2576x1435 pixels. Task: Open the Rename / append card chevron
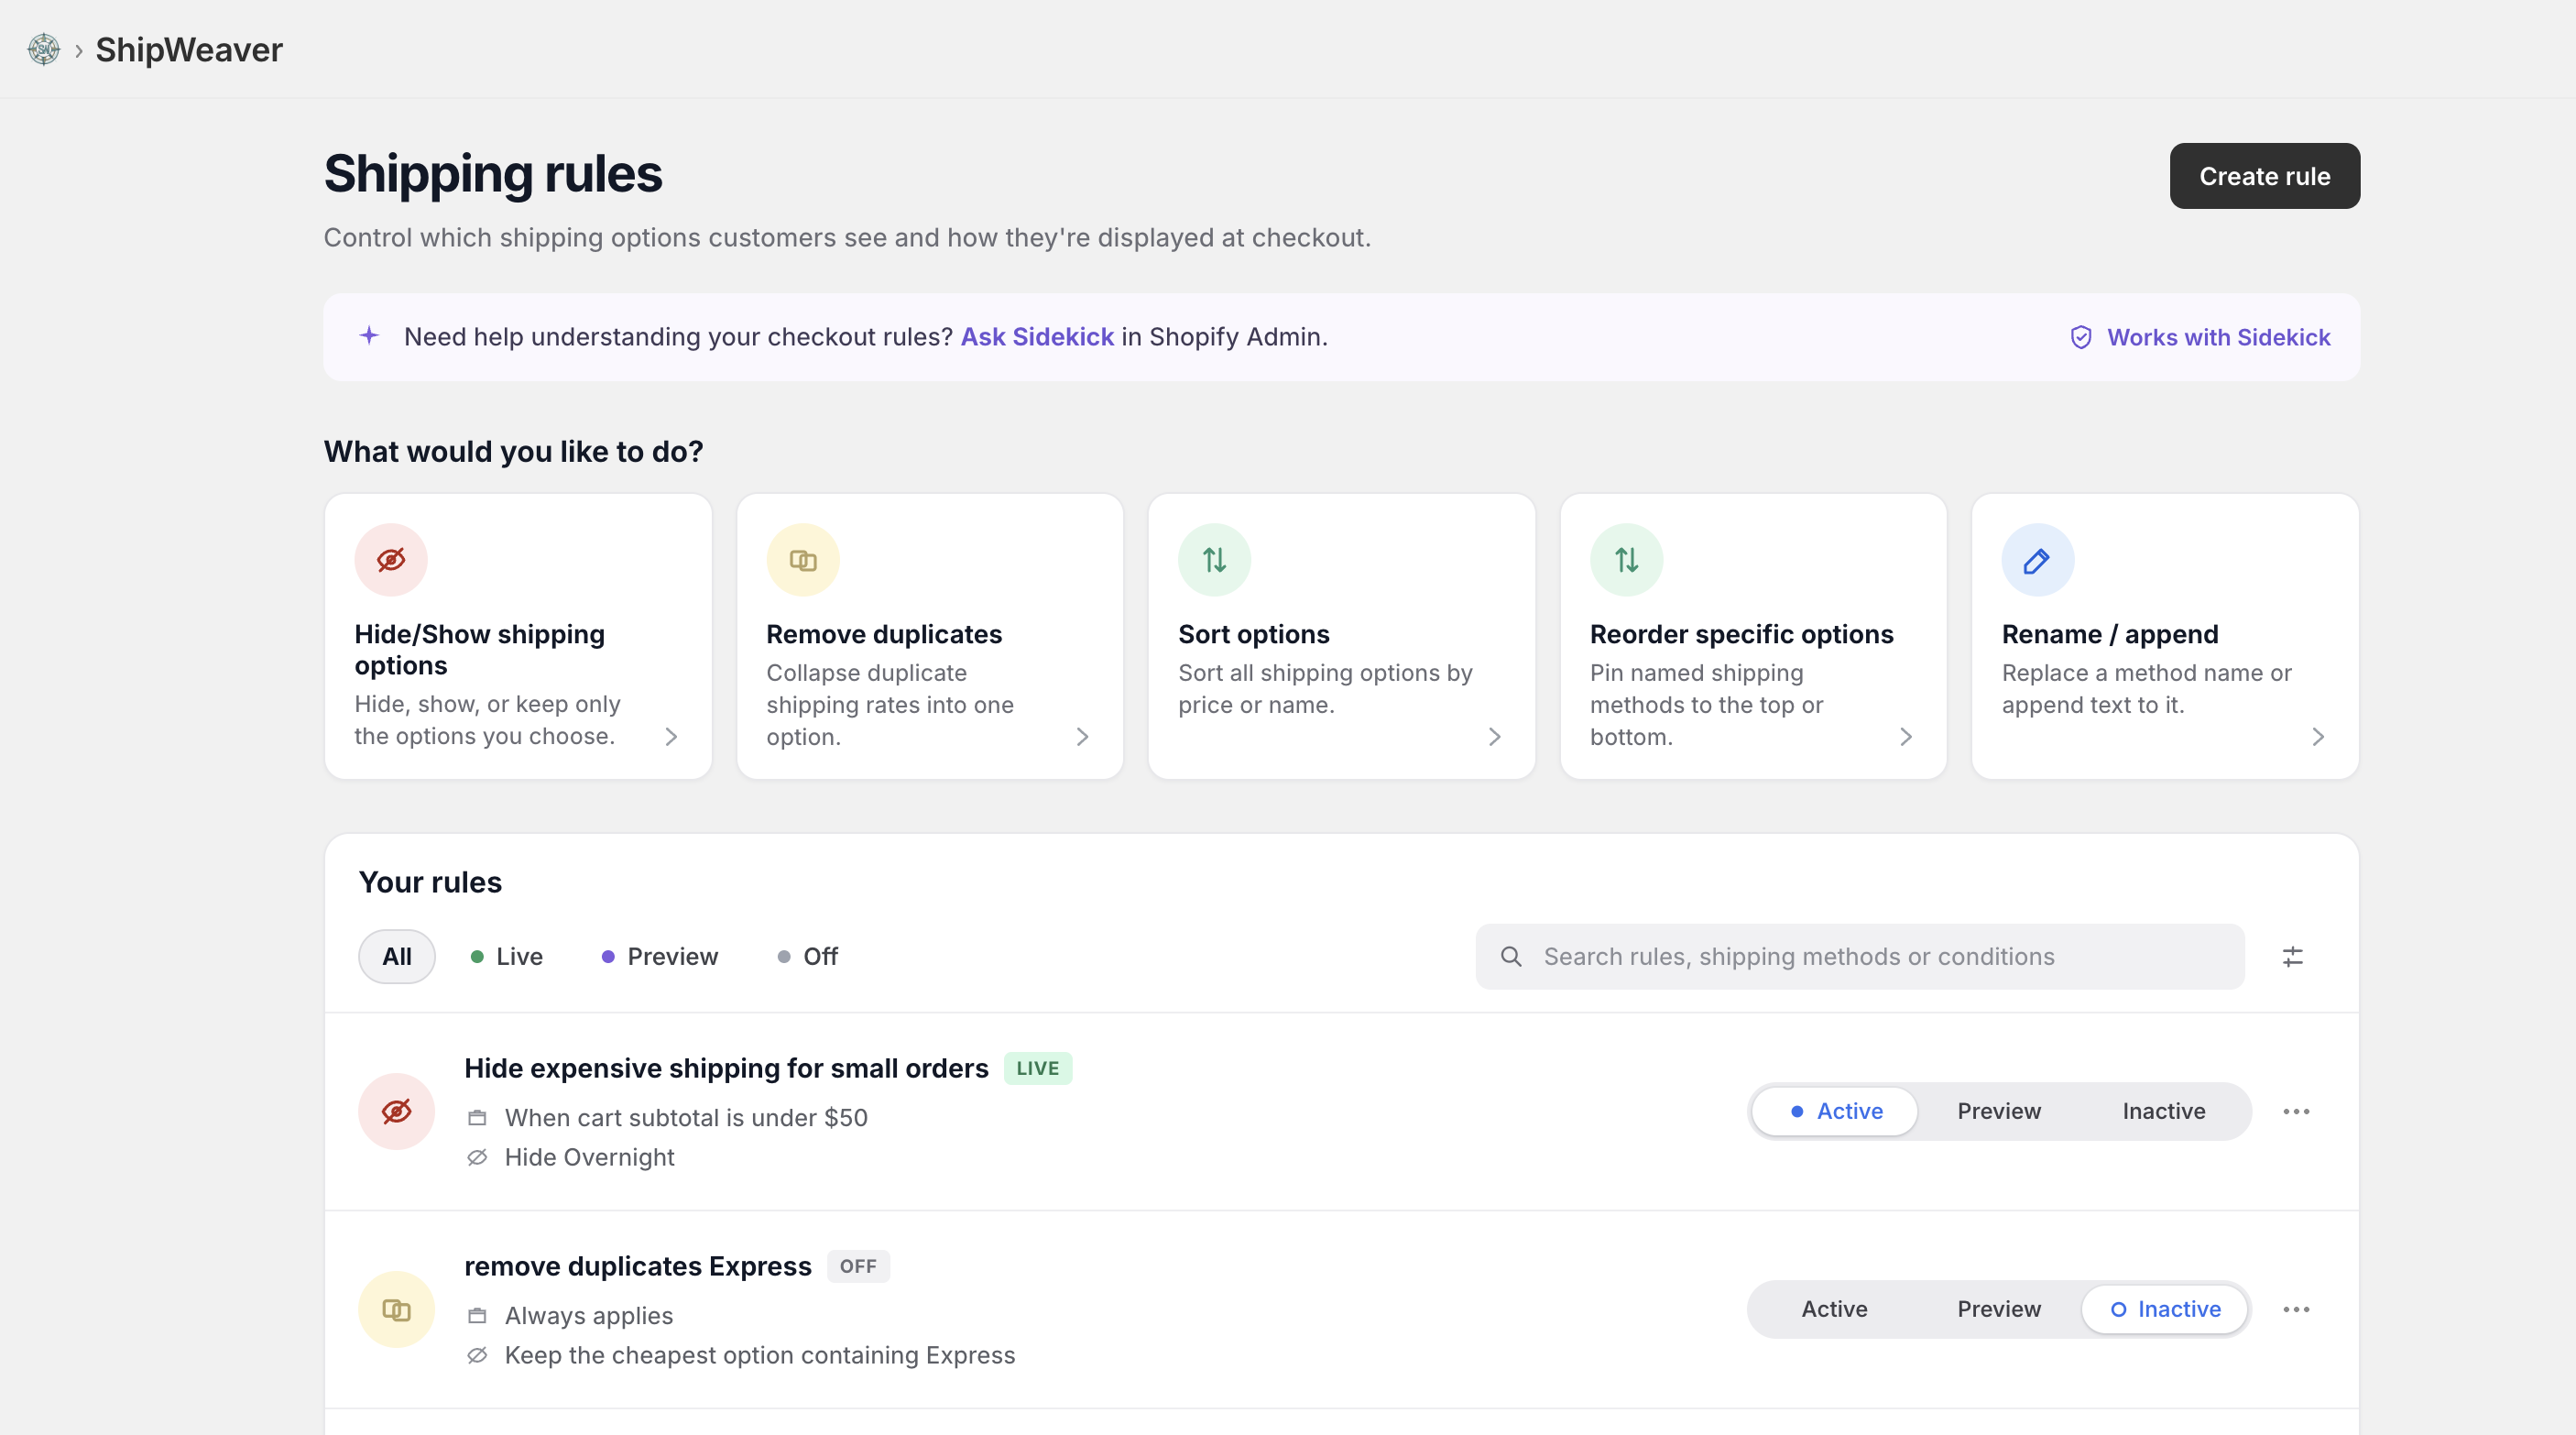(2318, 737)
